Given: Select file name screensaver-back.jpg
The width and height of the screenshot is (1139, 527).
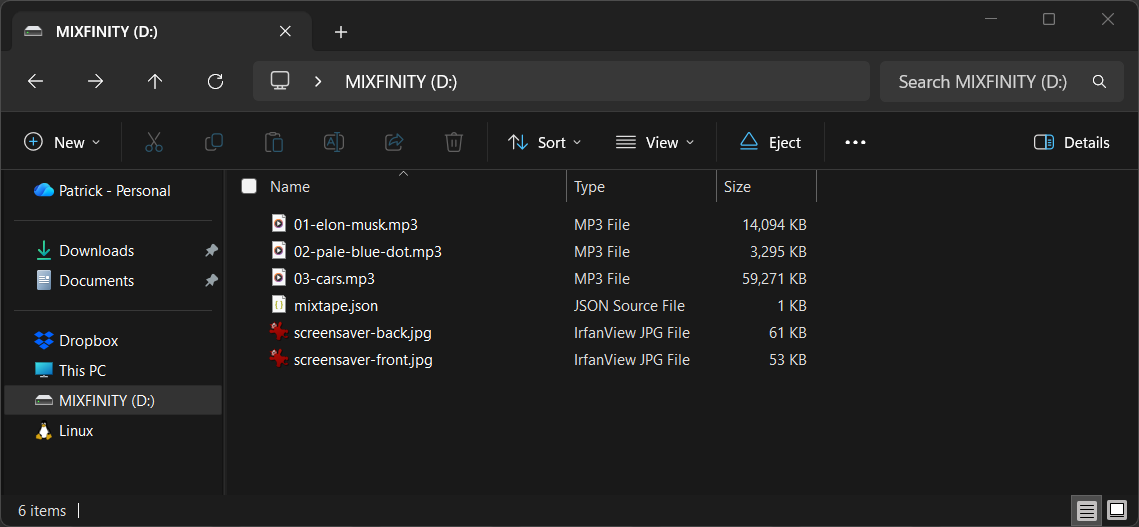Looking at the screenshot, I should 362,333.
